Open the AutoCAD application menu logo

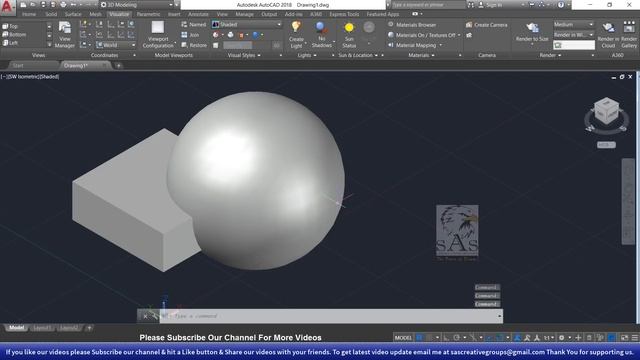7,7
